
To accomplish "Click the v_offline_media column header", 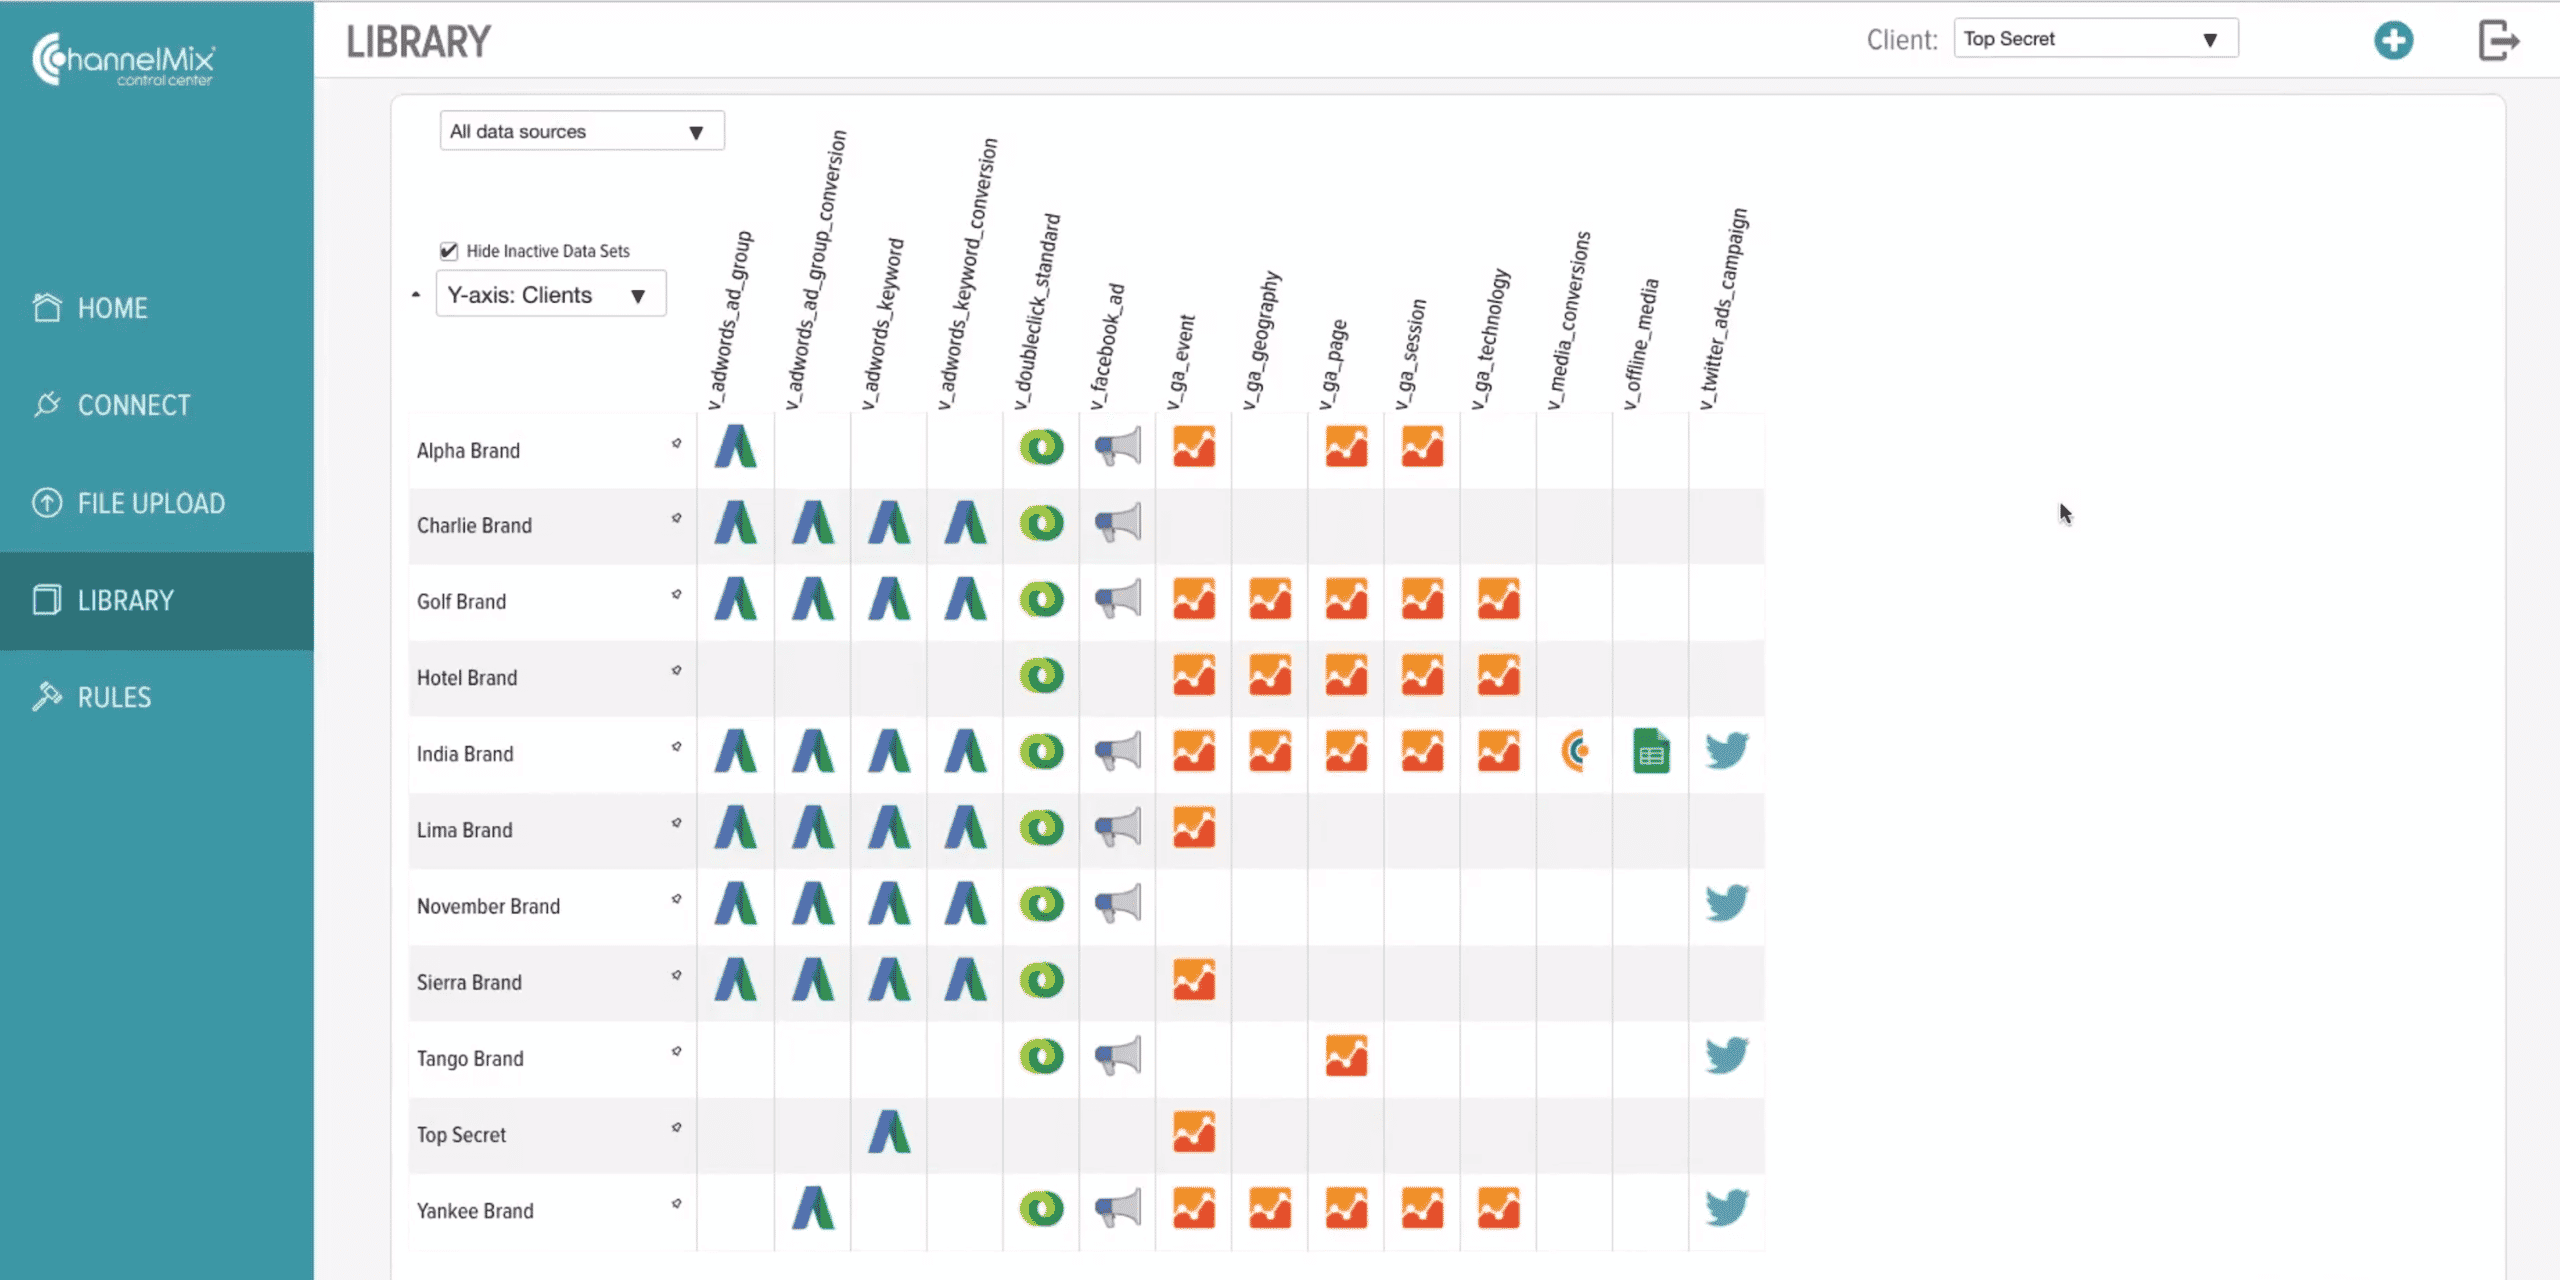I will [1641, 344].
